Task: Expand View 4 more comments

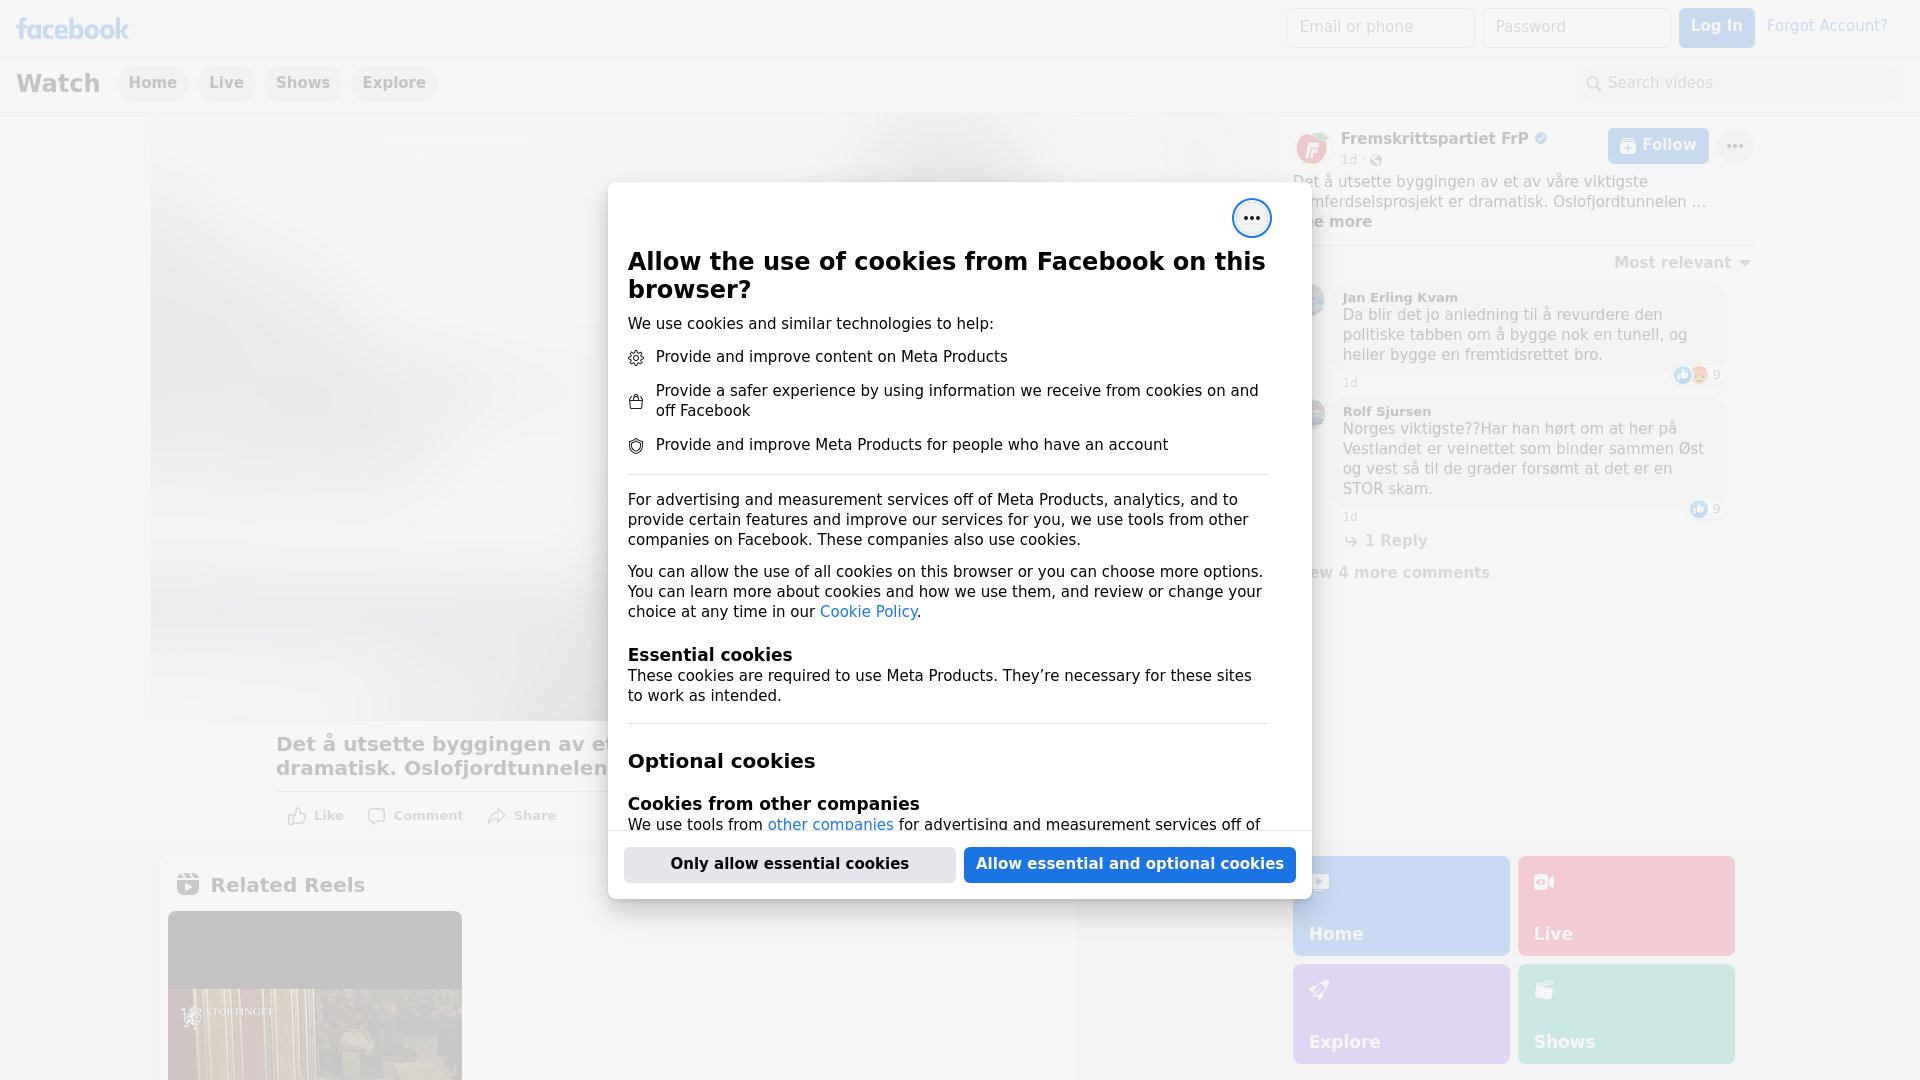Action: [1400, 573]
